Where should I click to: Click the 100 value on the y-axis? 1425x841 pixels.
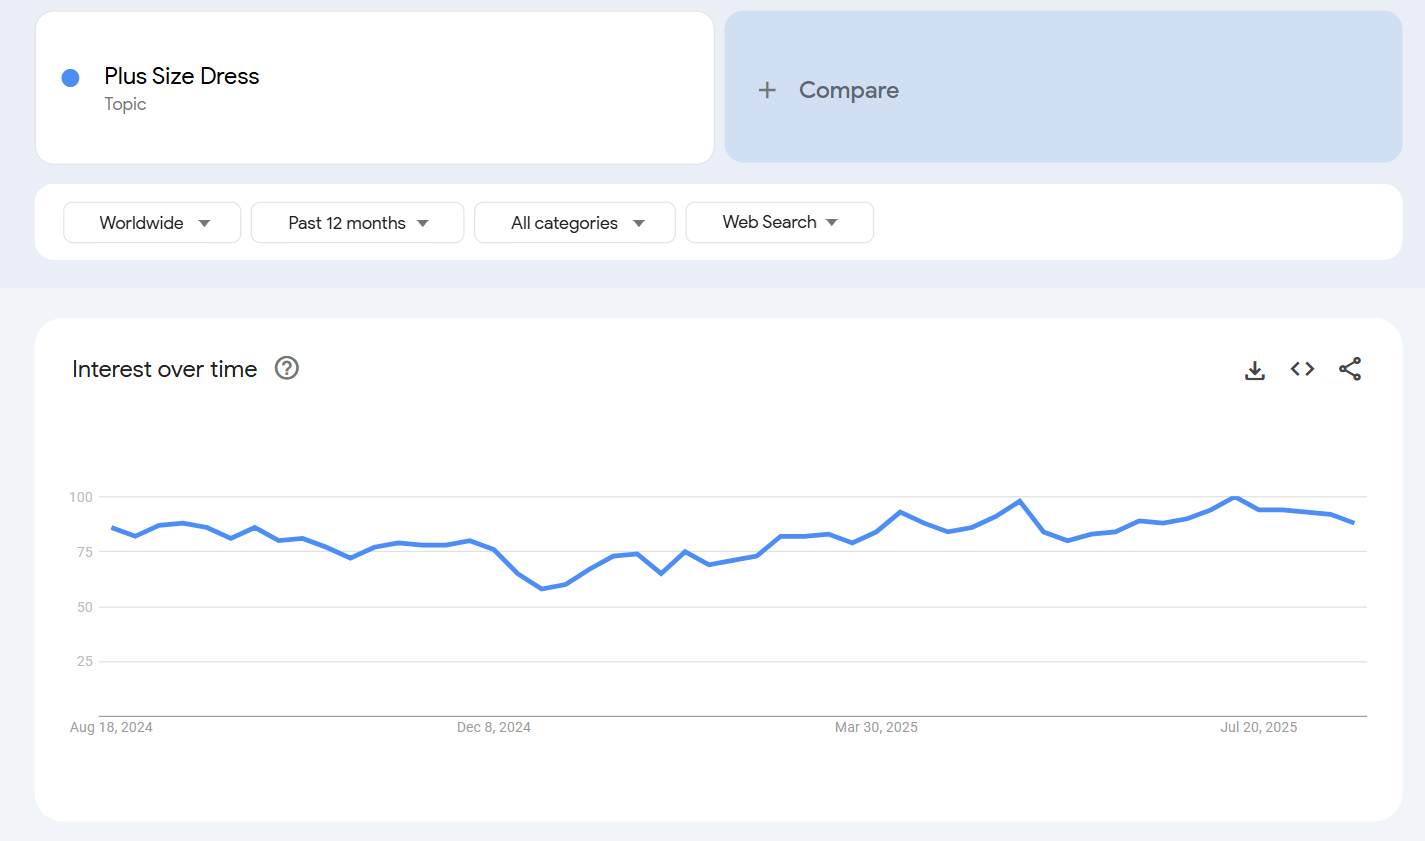tap(81, 497)
